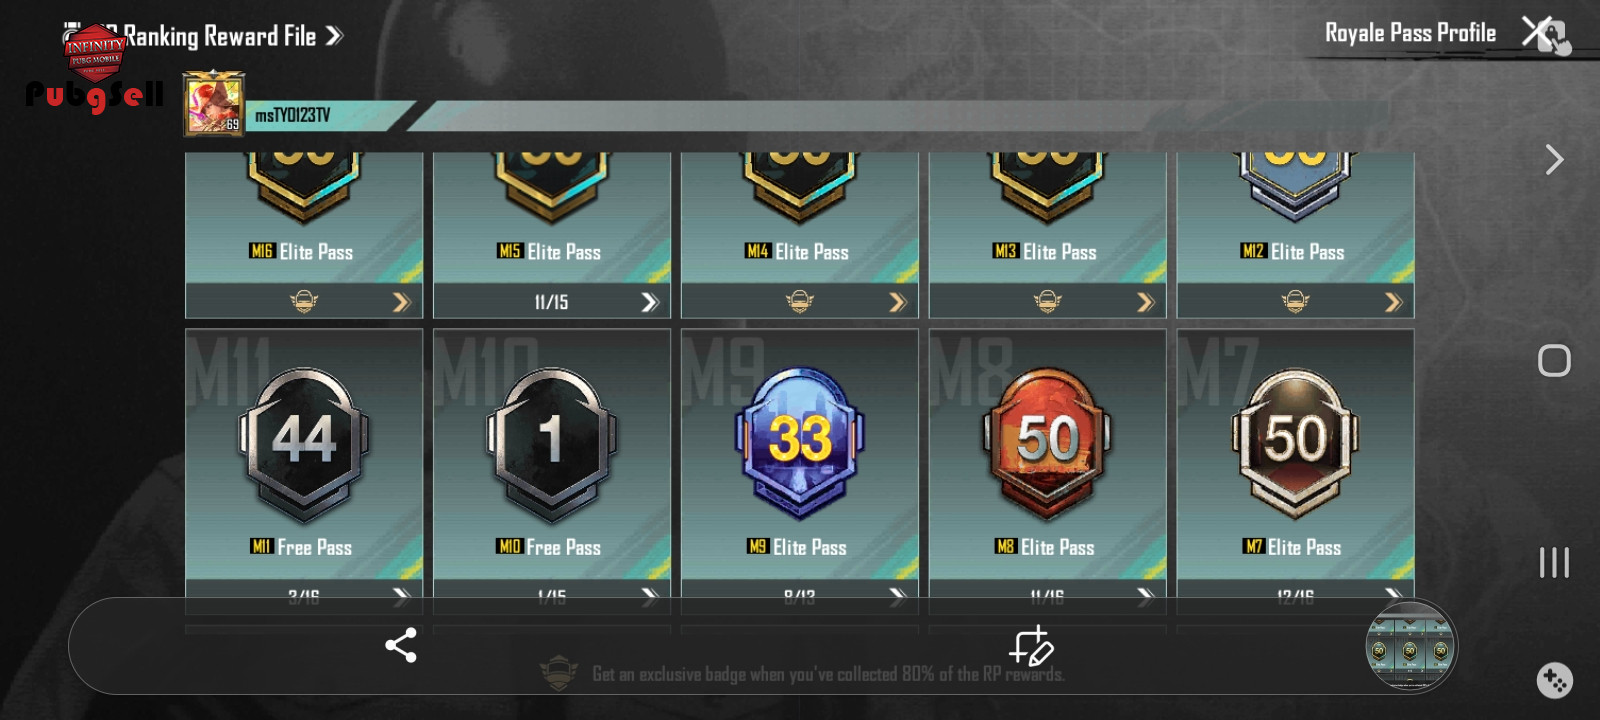Tap the M11 Free Pass badge showing 44

(x=304, y=441)
